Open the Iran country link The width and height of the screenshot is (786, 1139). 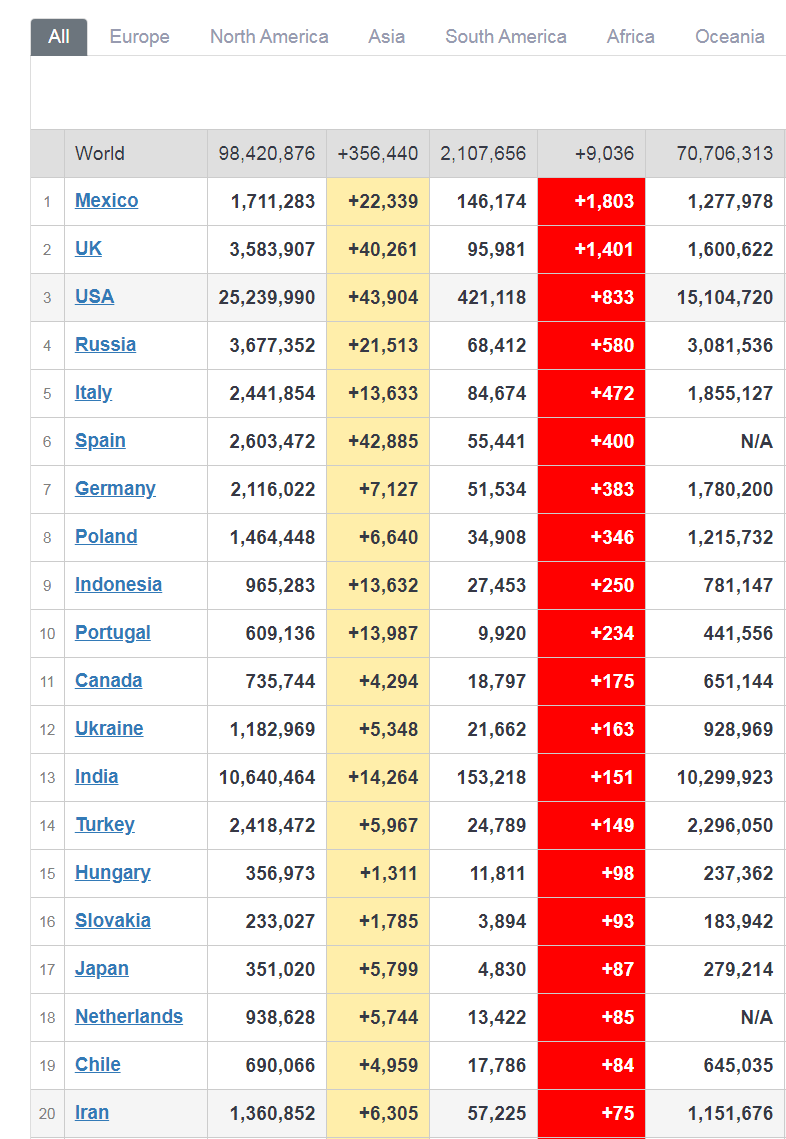92,1113
